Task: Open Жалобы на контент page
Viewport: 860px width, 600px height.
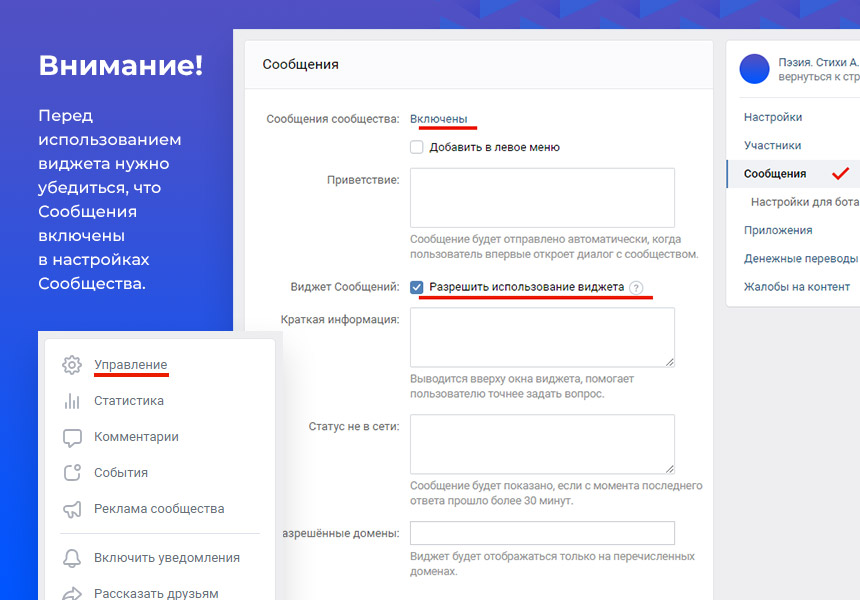Action: 796,287
